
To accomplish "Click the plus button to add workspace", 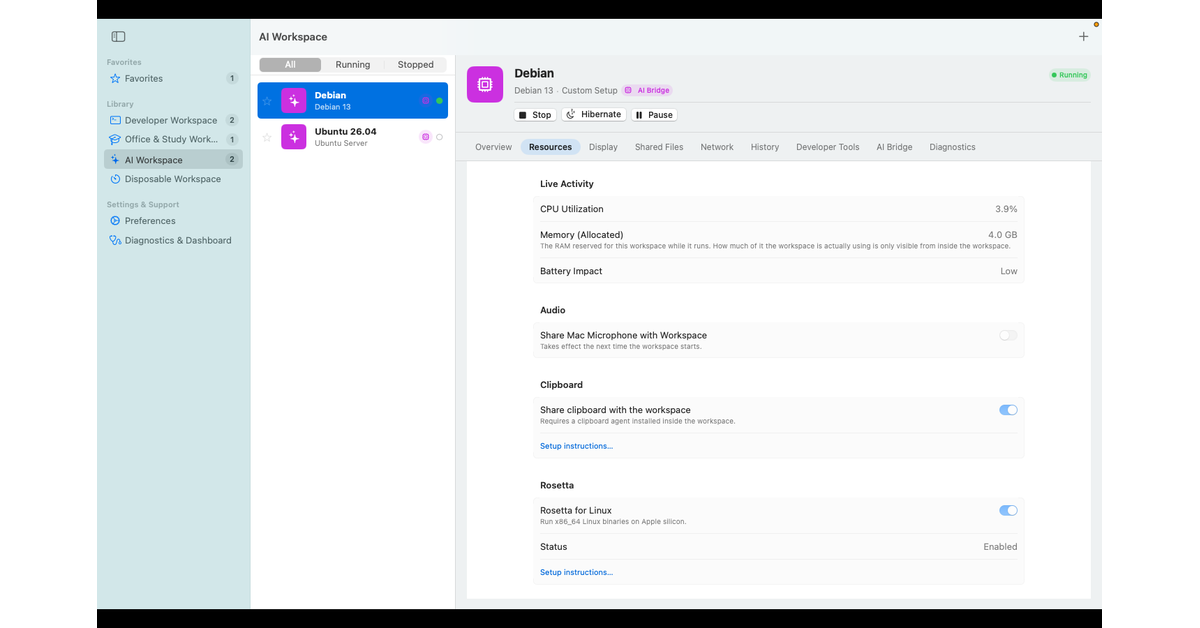I will coord(1083,37).
